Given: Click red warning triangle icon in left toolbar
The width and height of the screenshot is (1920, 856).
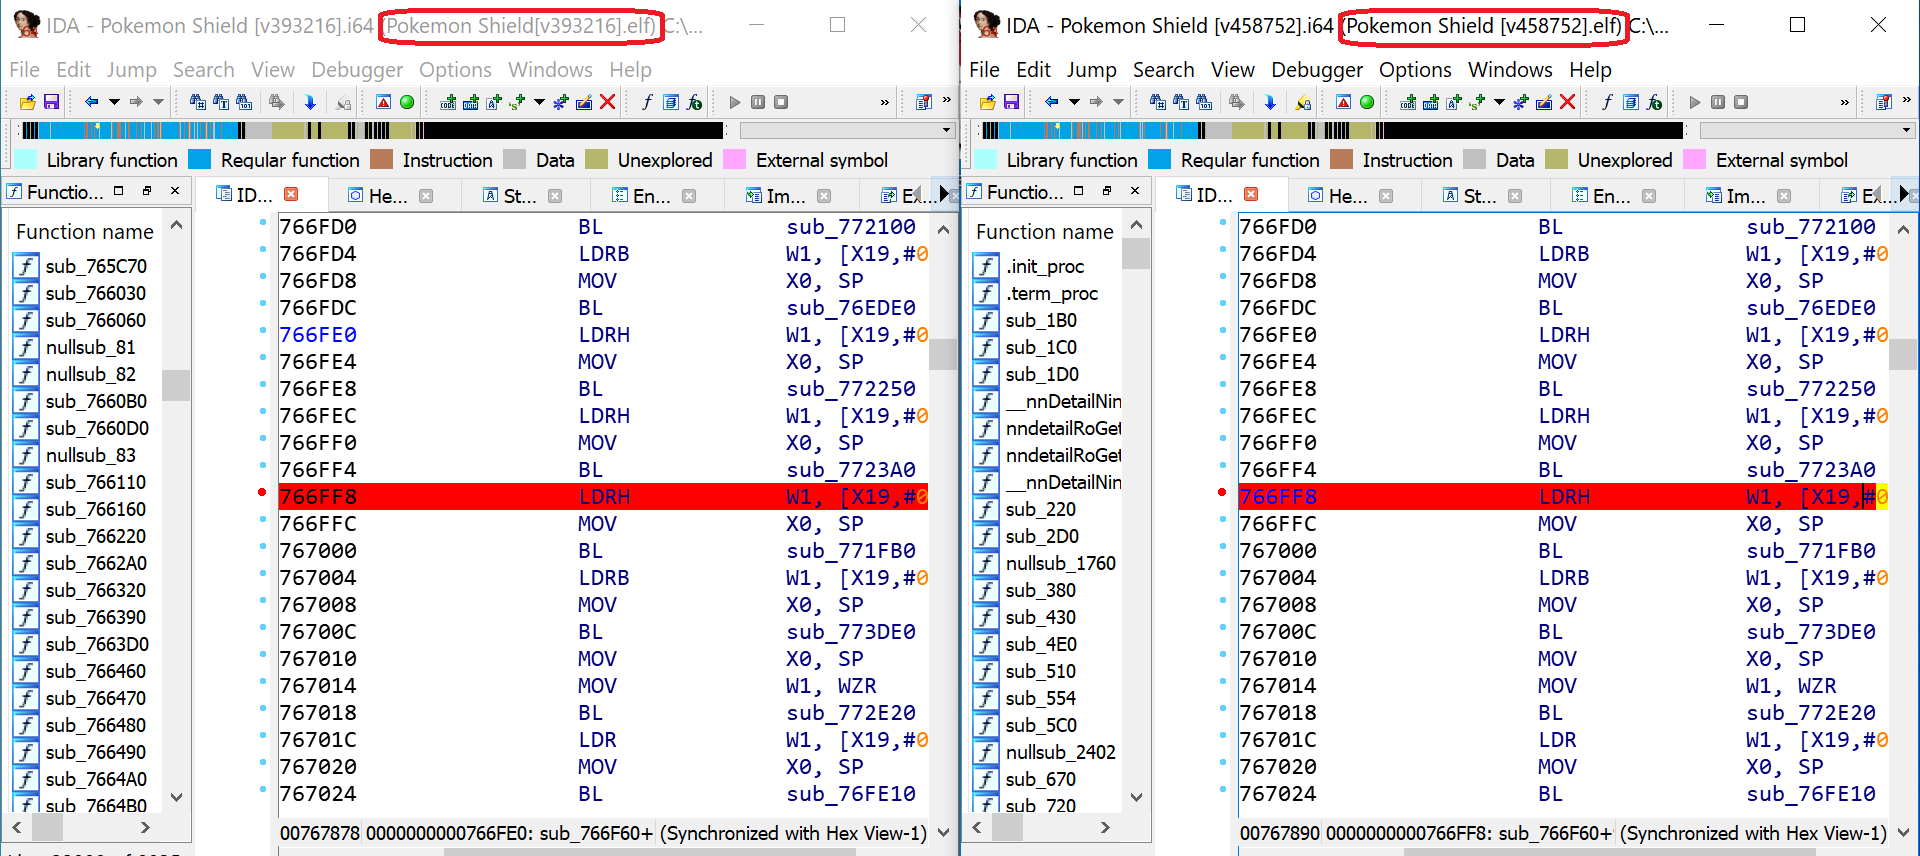Looking at the screenshot, I should coord(383,102).
